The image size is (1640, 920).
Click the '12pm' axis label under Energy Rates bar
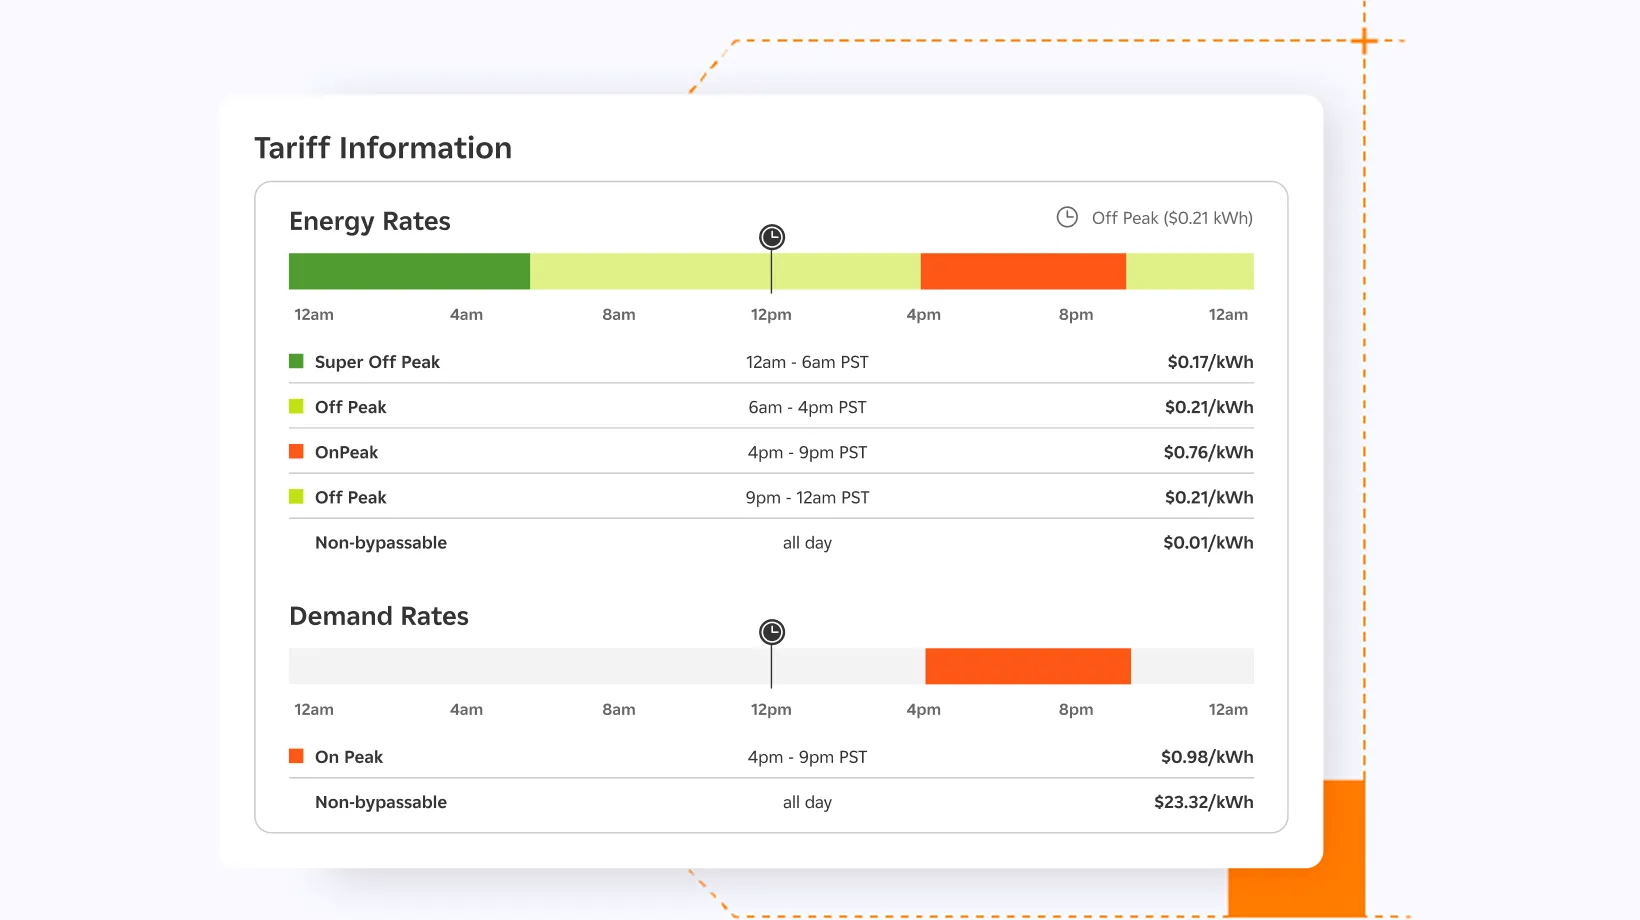tap(771, 314)
